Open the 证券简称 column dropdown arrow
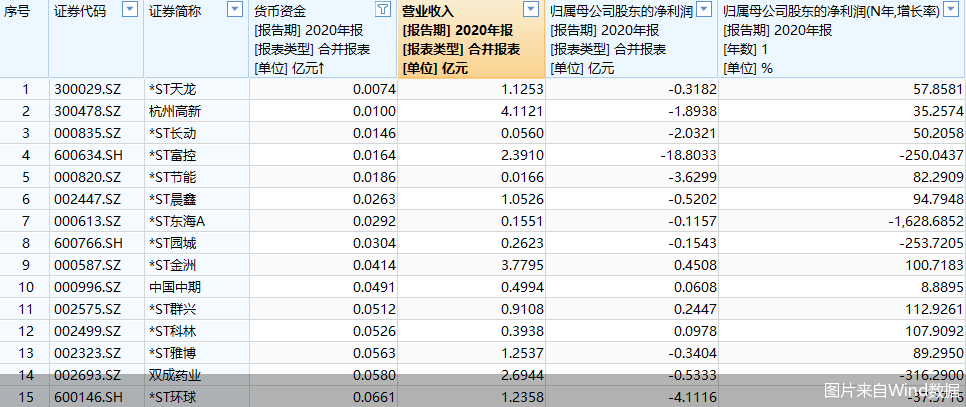This screenshot has height=407, width=966. 235,9
